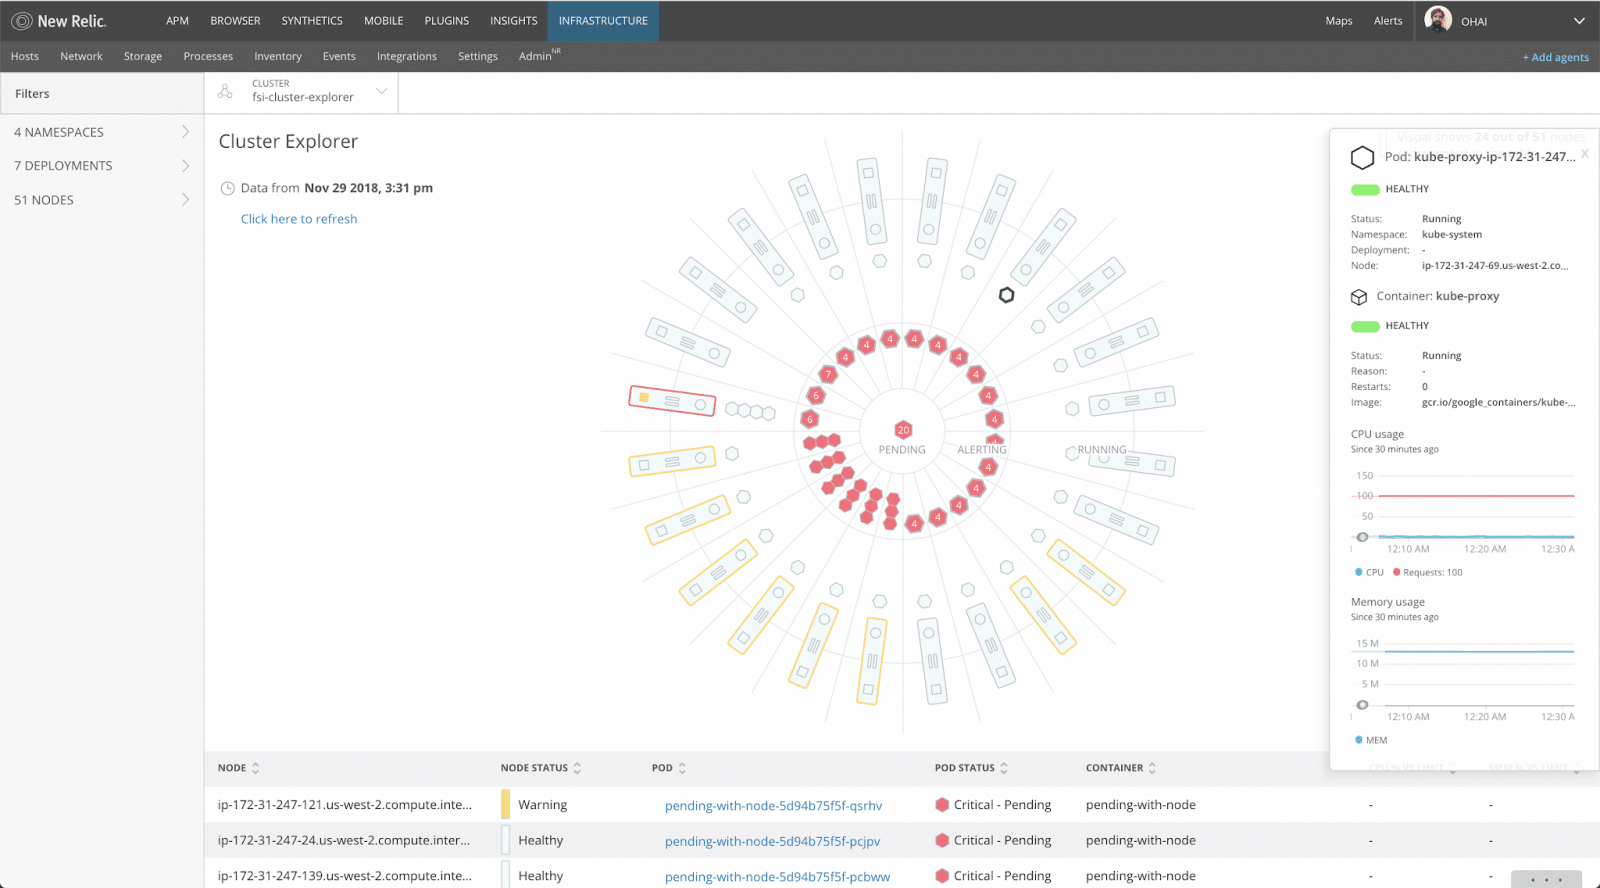
Task: Sort by the POD column
Action: (669, 768)
